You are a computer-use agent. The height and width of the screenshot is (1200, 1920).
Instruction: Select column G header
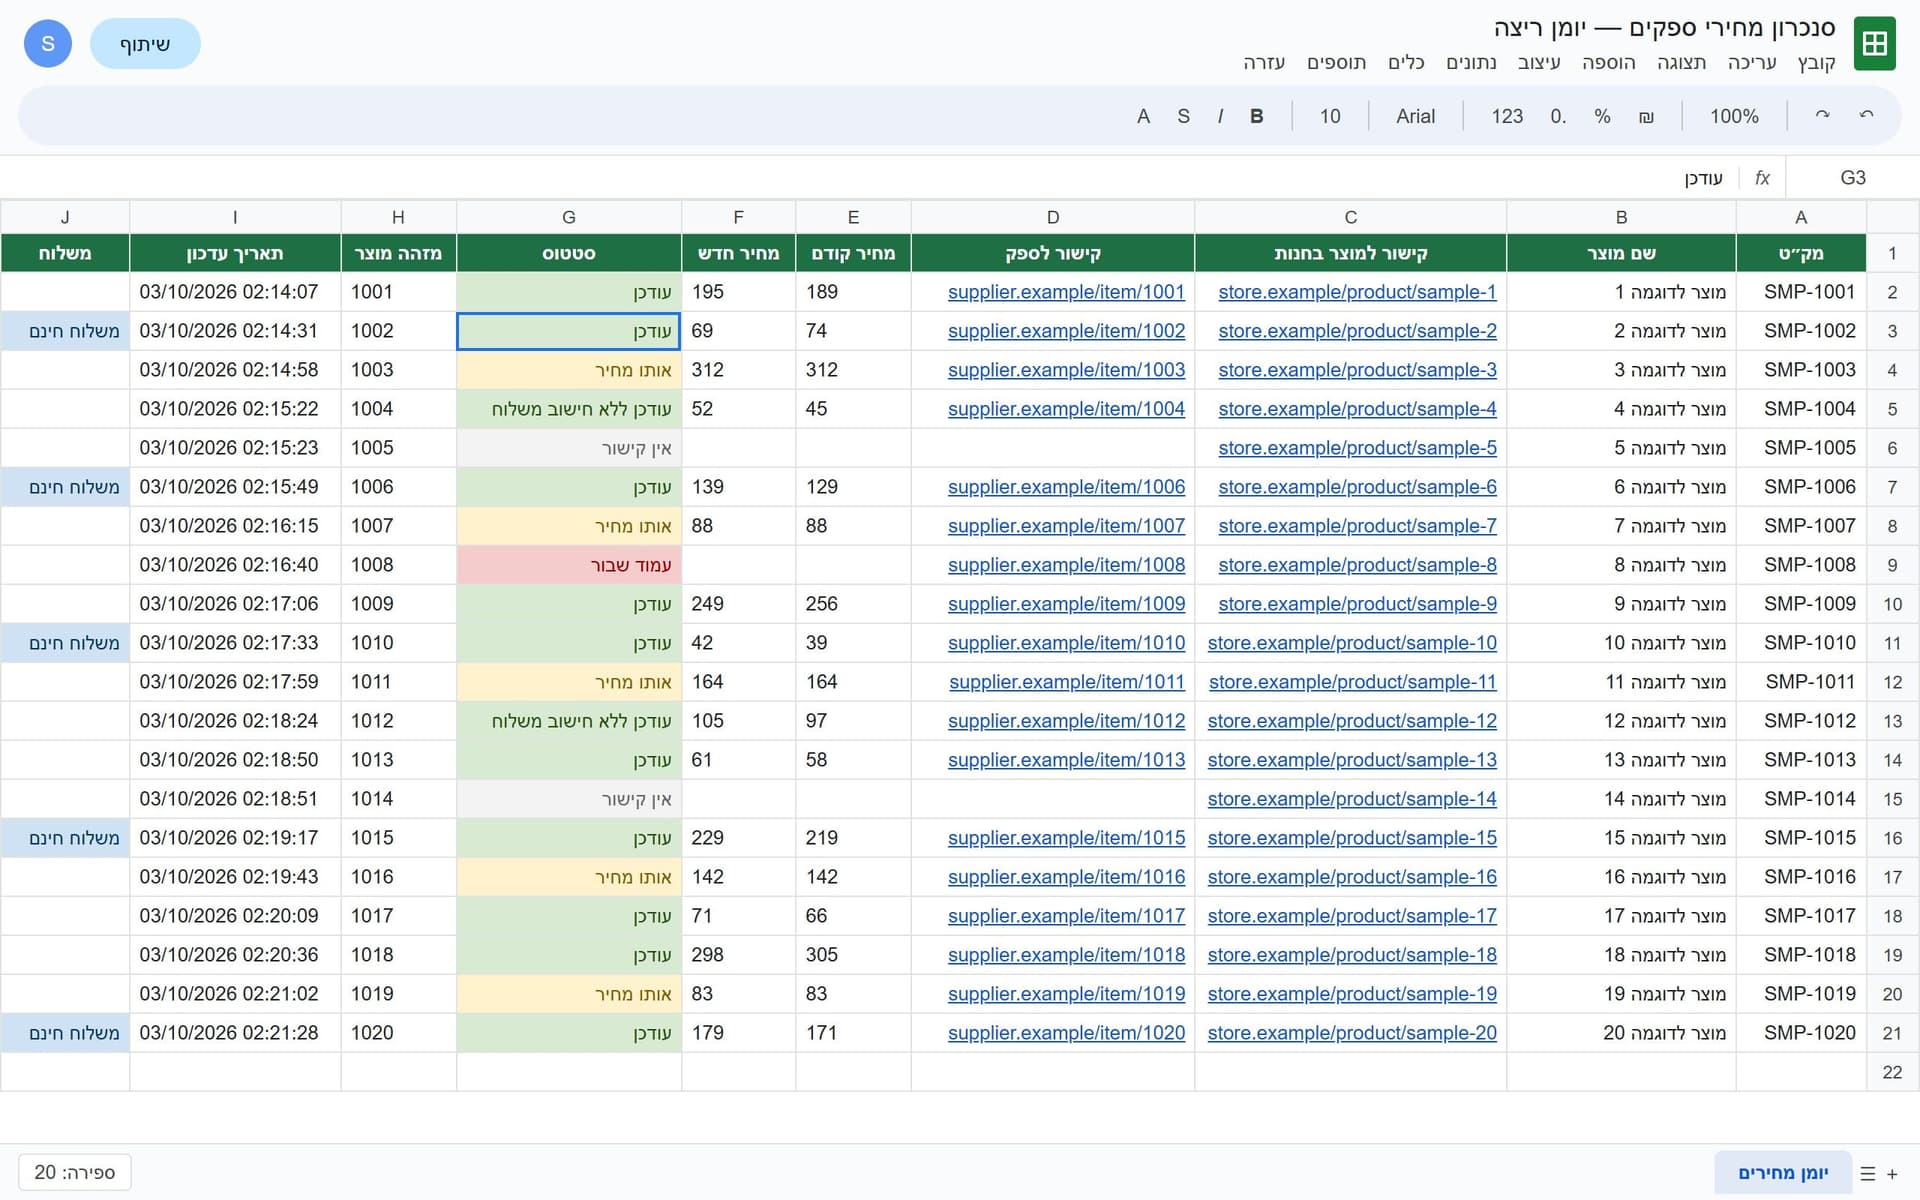568,217
